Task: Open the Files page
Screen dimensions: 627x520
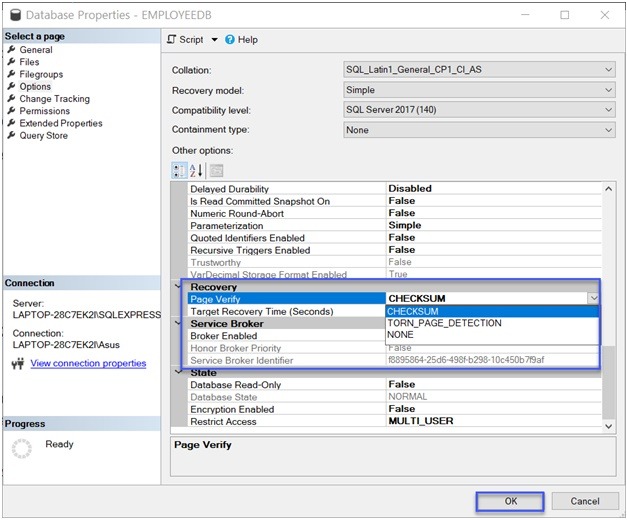Action: (29, 62)
